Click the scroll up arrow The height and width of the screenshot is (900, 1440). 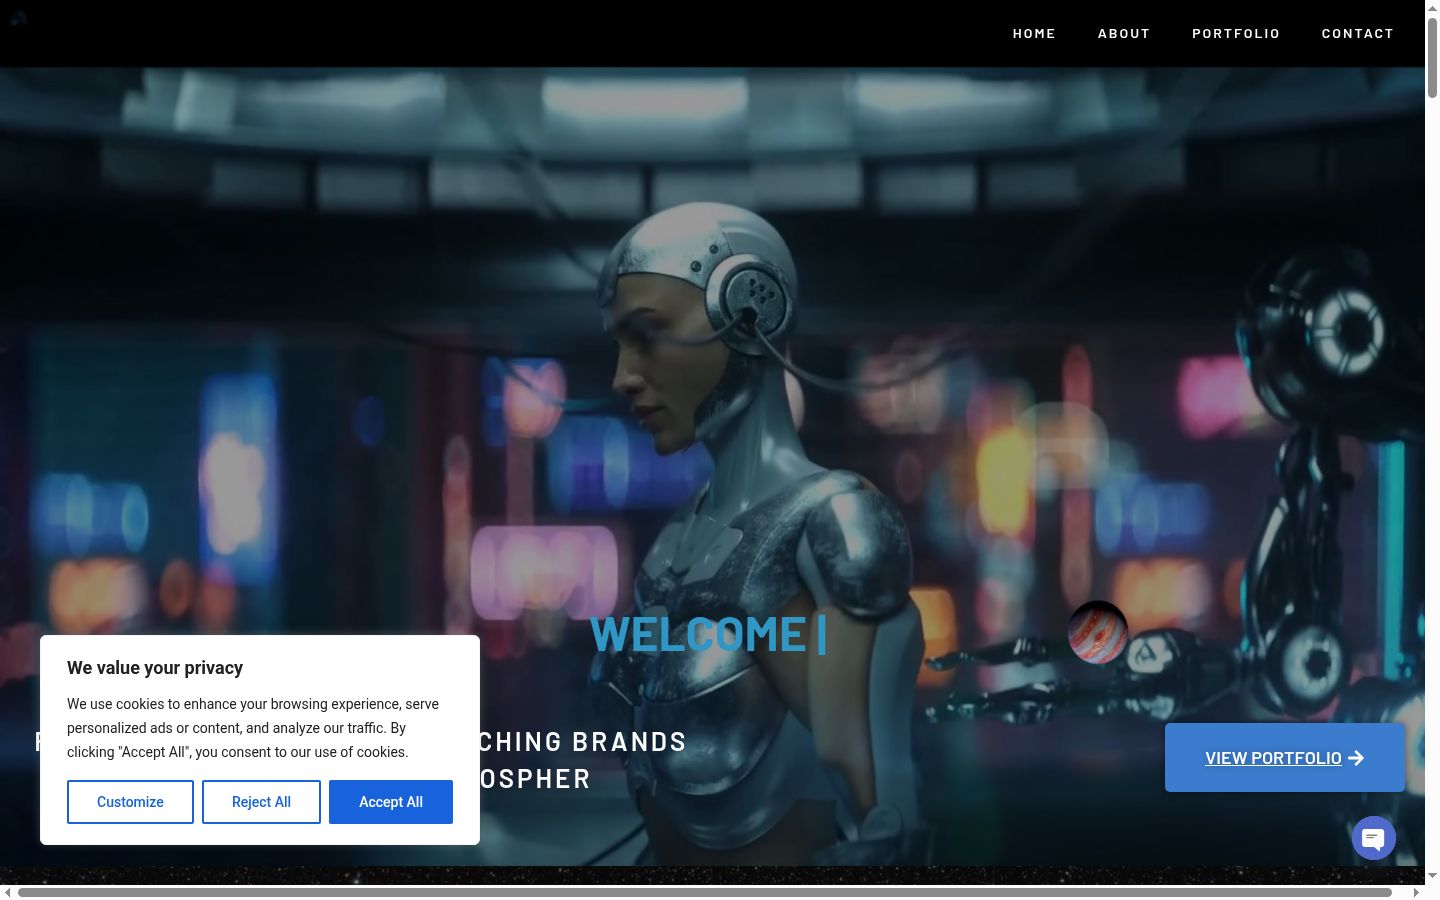[x=1432, y=7]
